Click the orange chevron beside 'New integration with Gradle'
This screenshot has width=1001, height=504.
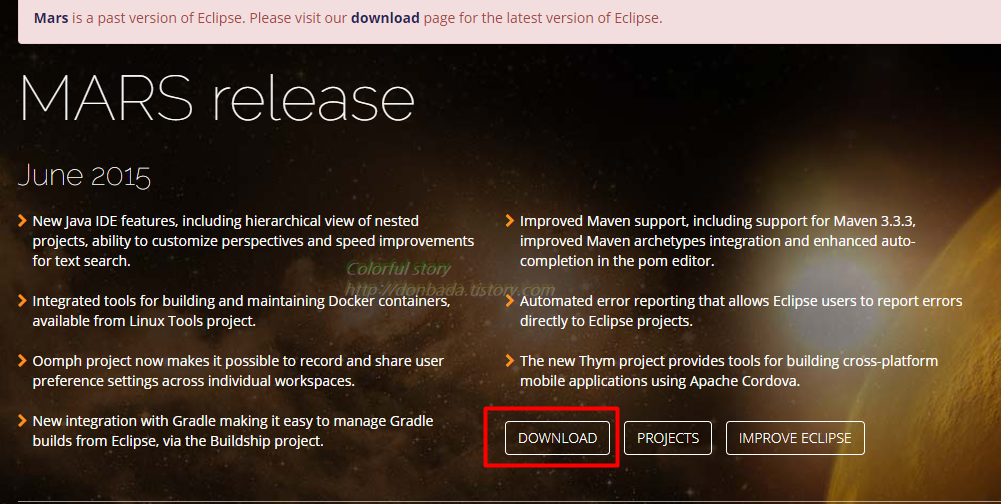22,421
